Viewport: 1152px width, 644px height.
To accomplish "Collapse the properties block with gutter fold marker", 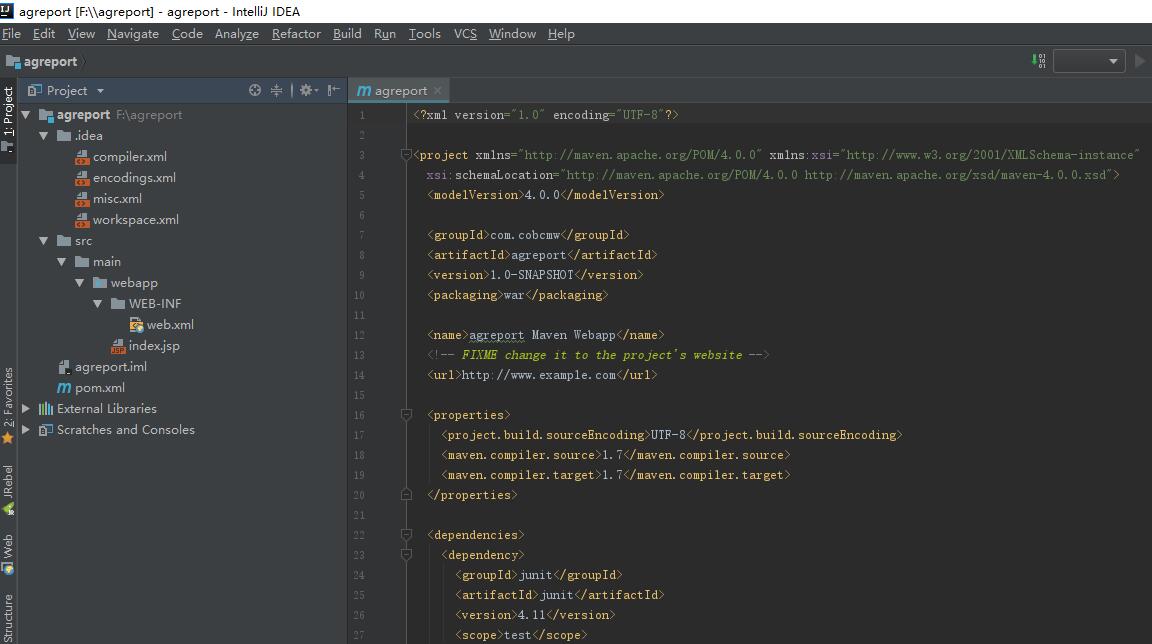I will [x=406, y=414].
